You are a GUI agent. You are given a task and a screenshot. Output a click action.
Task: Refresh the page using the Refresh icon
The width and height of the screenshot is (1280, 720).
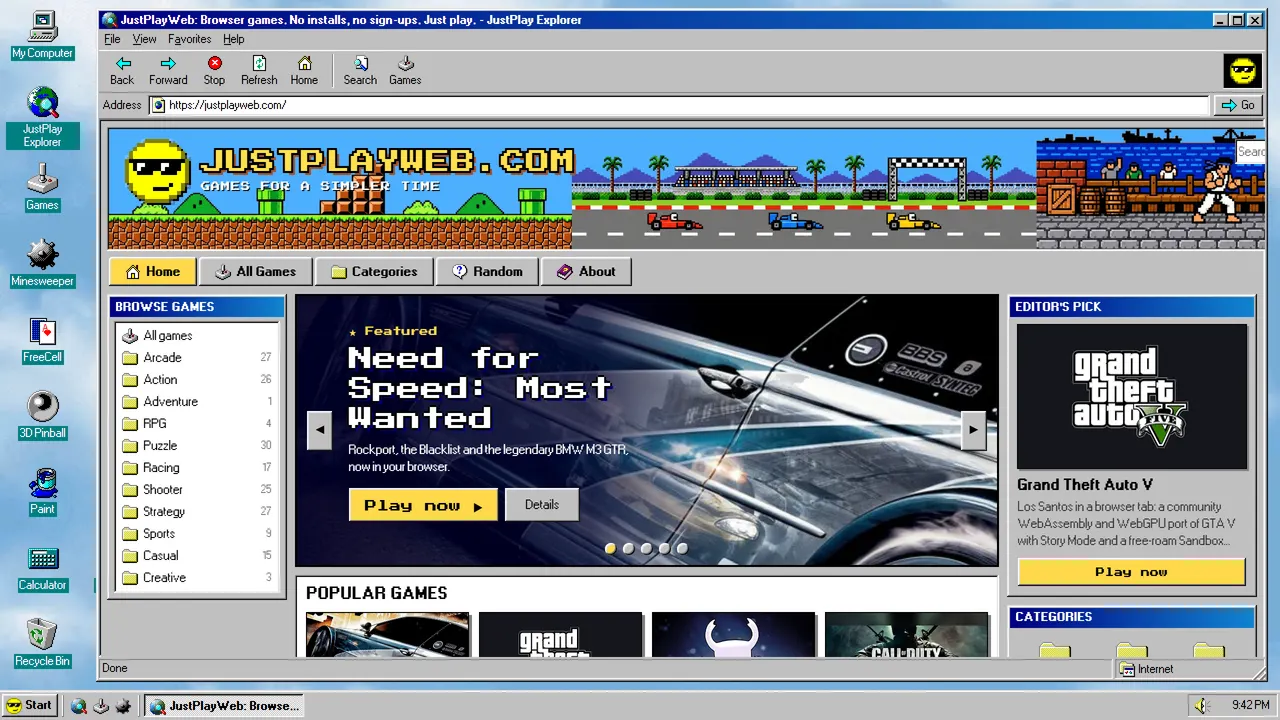pyautogui.click(x=259, y=70)
